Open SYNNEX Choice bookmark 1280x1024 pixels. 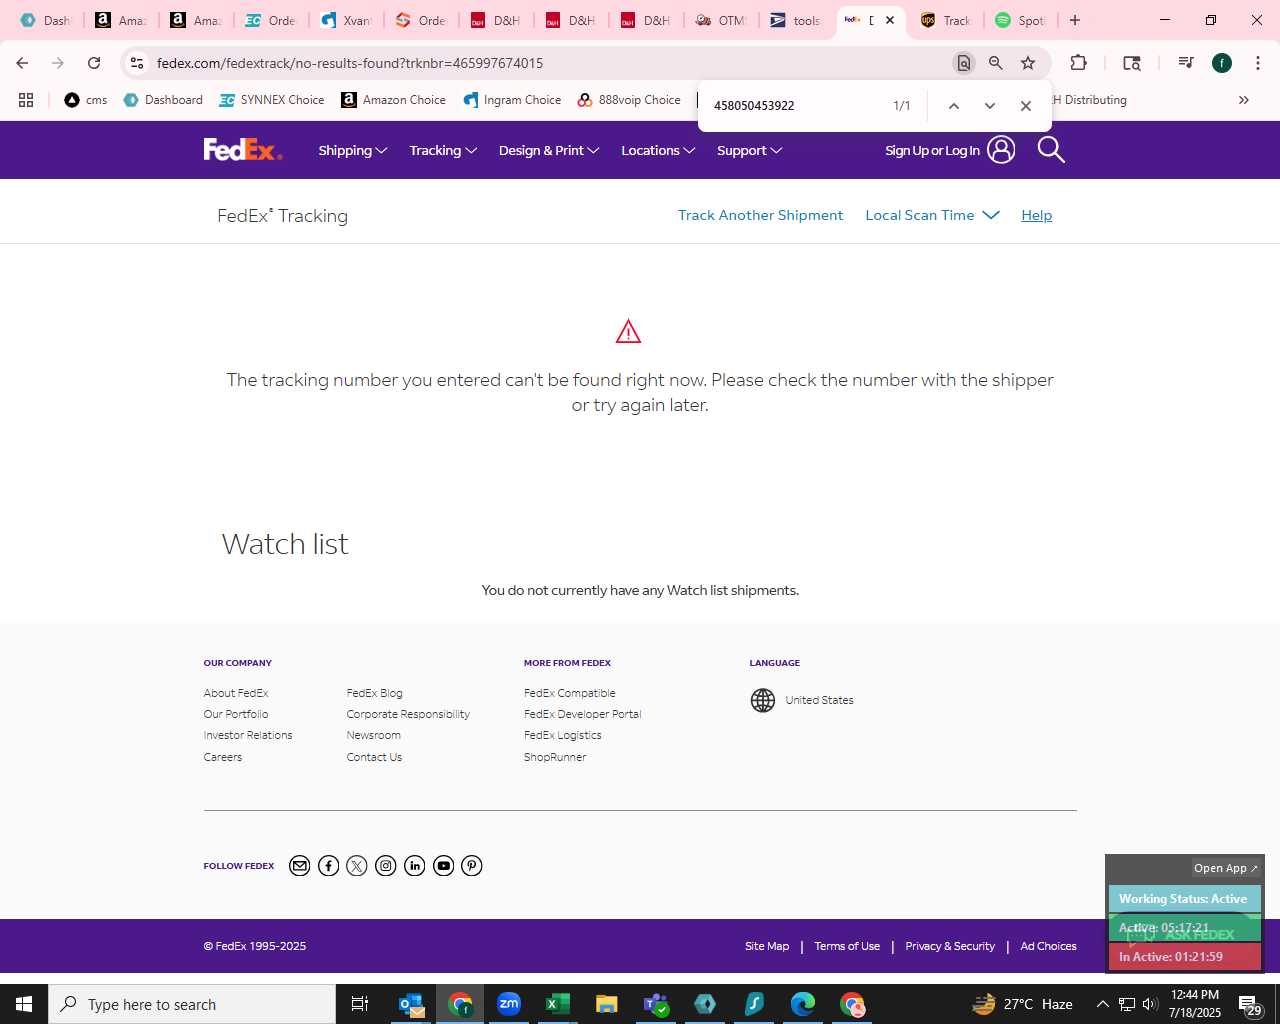click(x=272, y=100)
